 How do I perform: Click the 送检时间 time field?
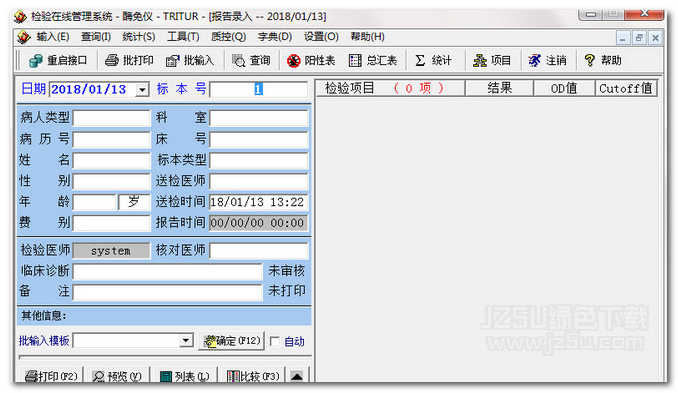point(259,202)
